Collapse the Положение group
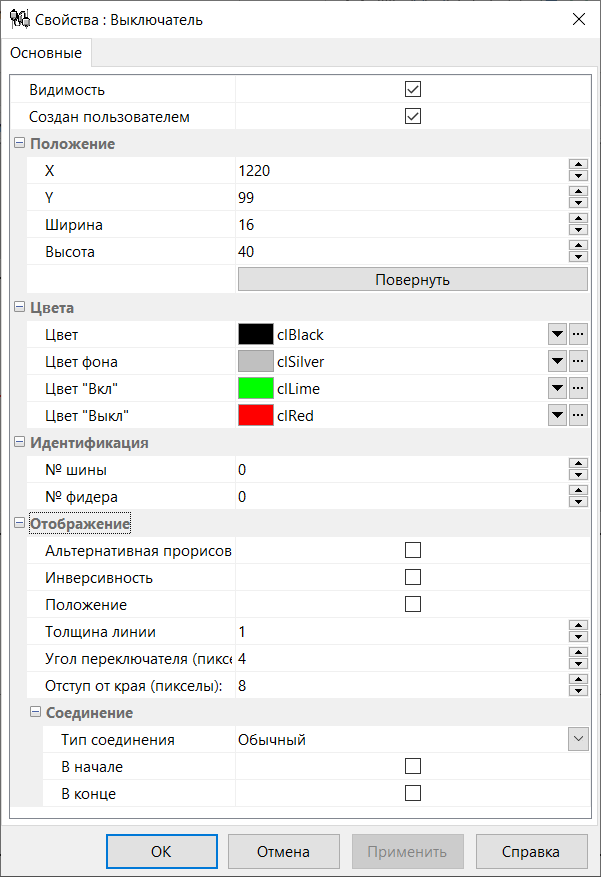Screen dimensions: 601x877 pyautogui.click(x=20, y=143)
